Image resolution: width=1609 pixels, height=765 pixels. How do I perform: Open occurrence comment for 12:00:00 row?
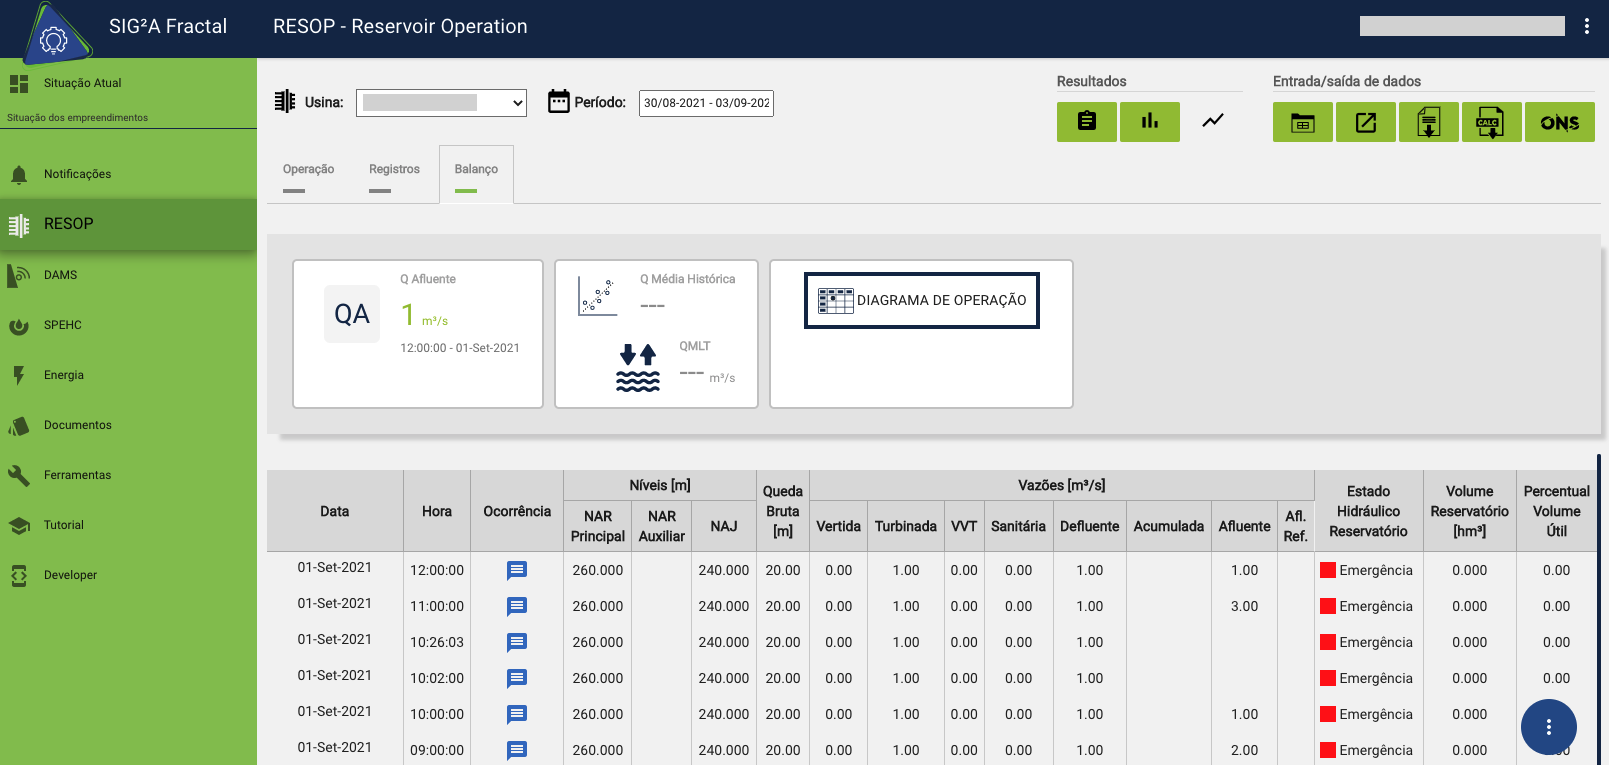(516, 570)
